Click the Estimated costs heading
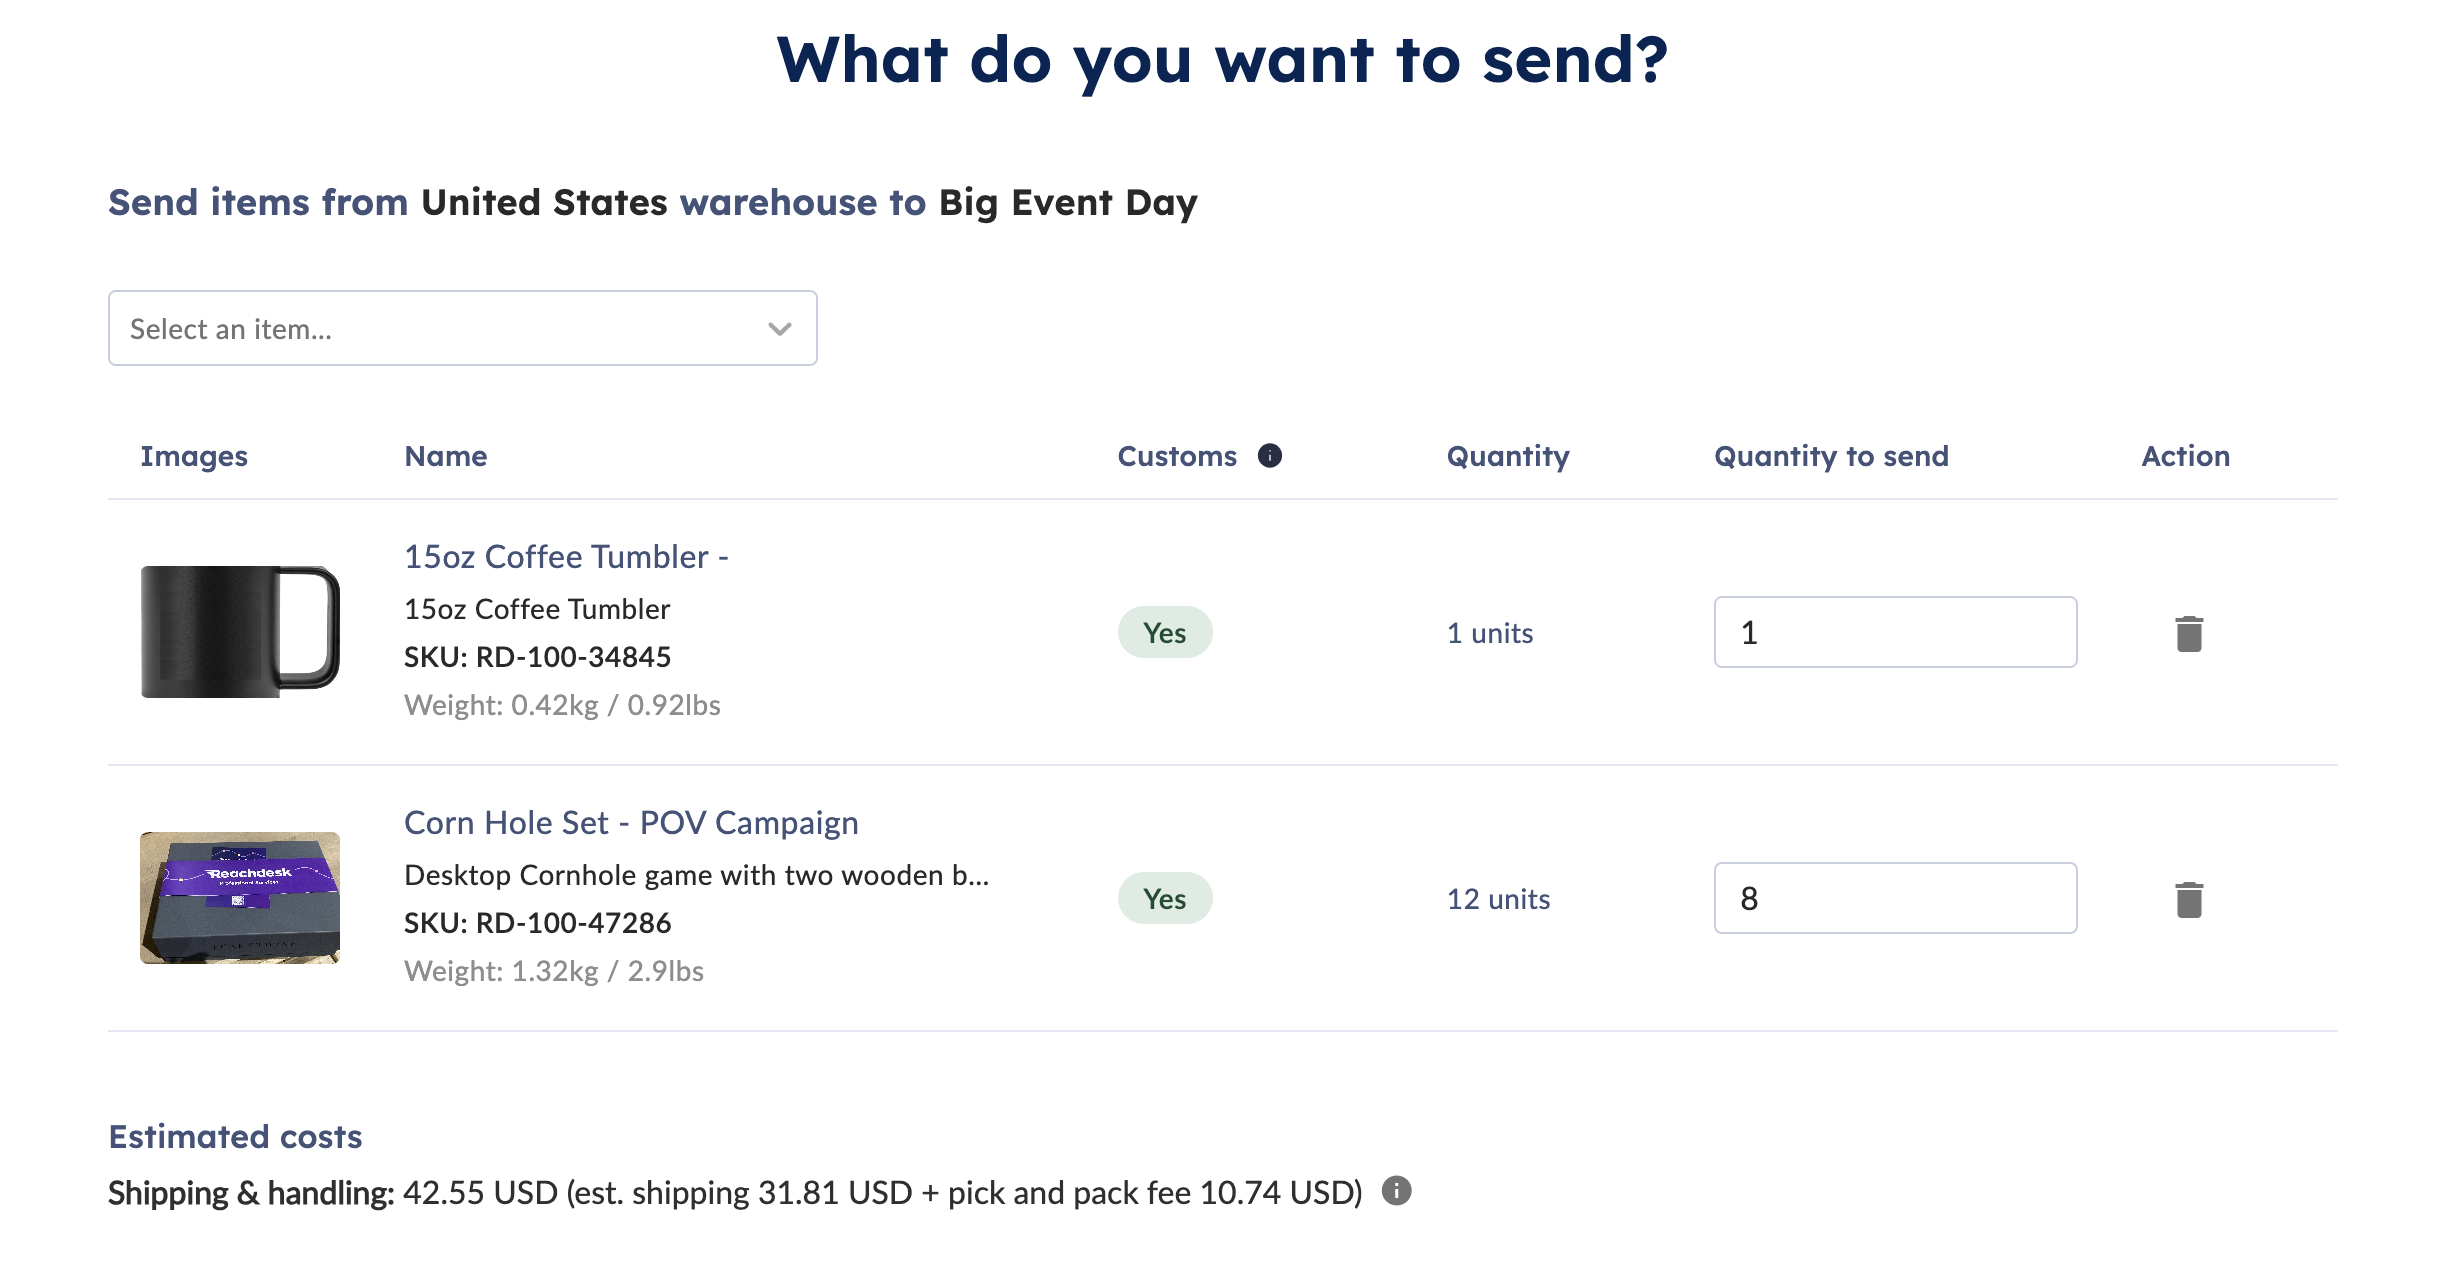Screen dimensions: 2438x1288 (x=235, y=1136)
